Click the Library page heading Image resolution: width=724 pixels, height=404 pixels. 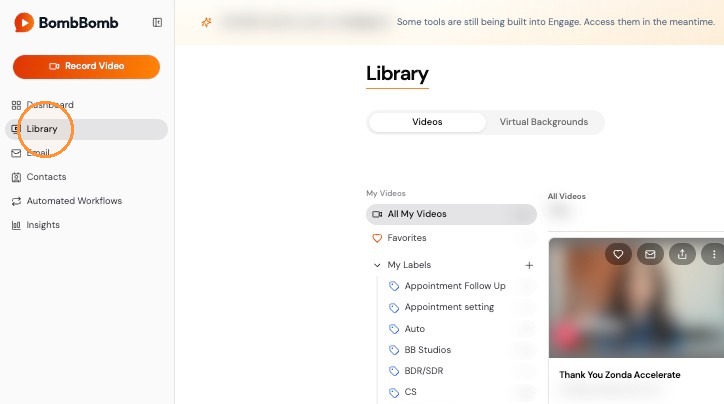(x=397, y=74)
